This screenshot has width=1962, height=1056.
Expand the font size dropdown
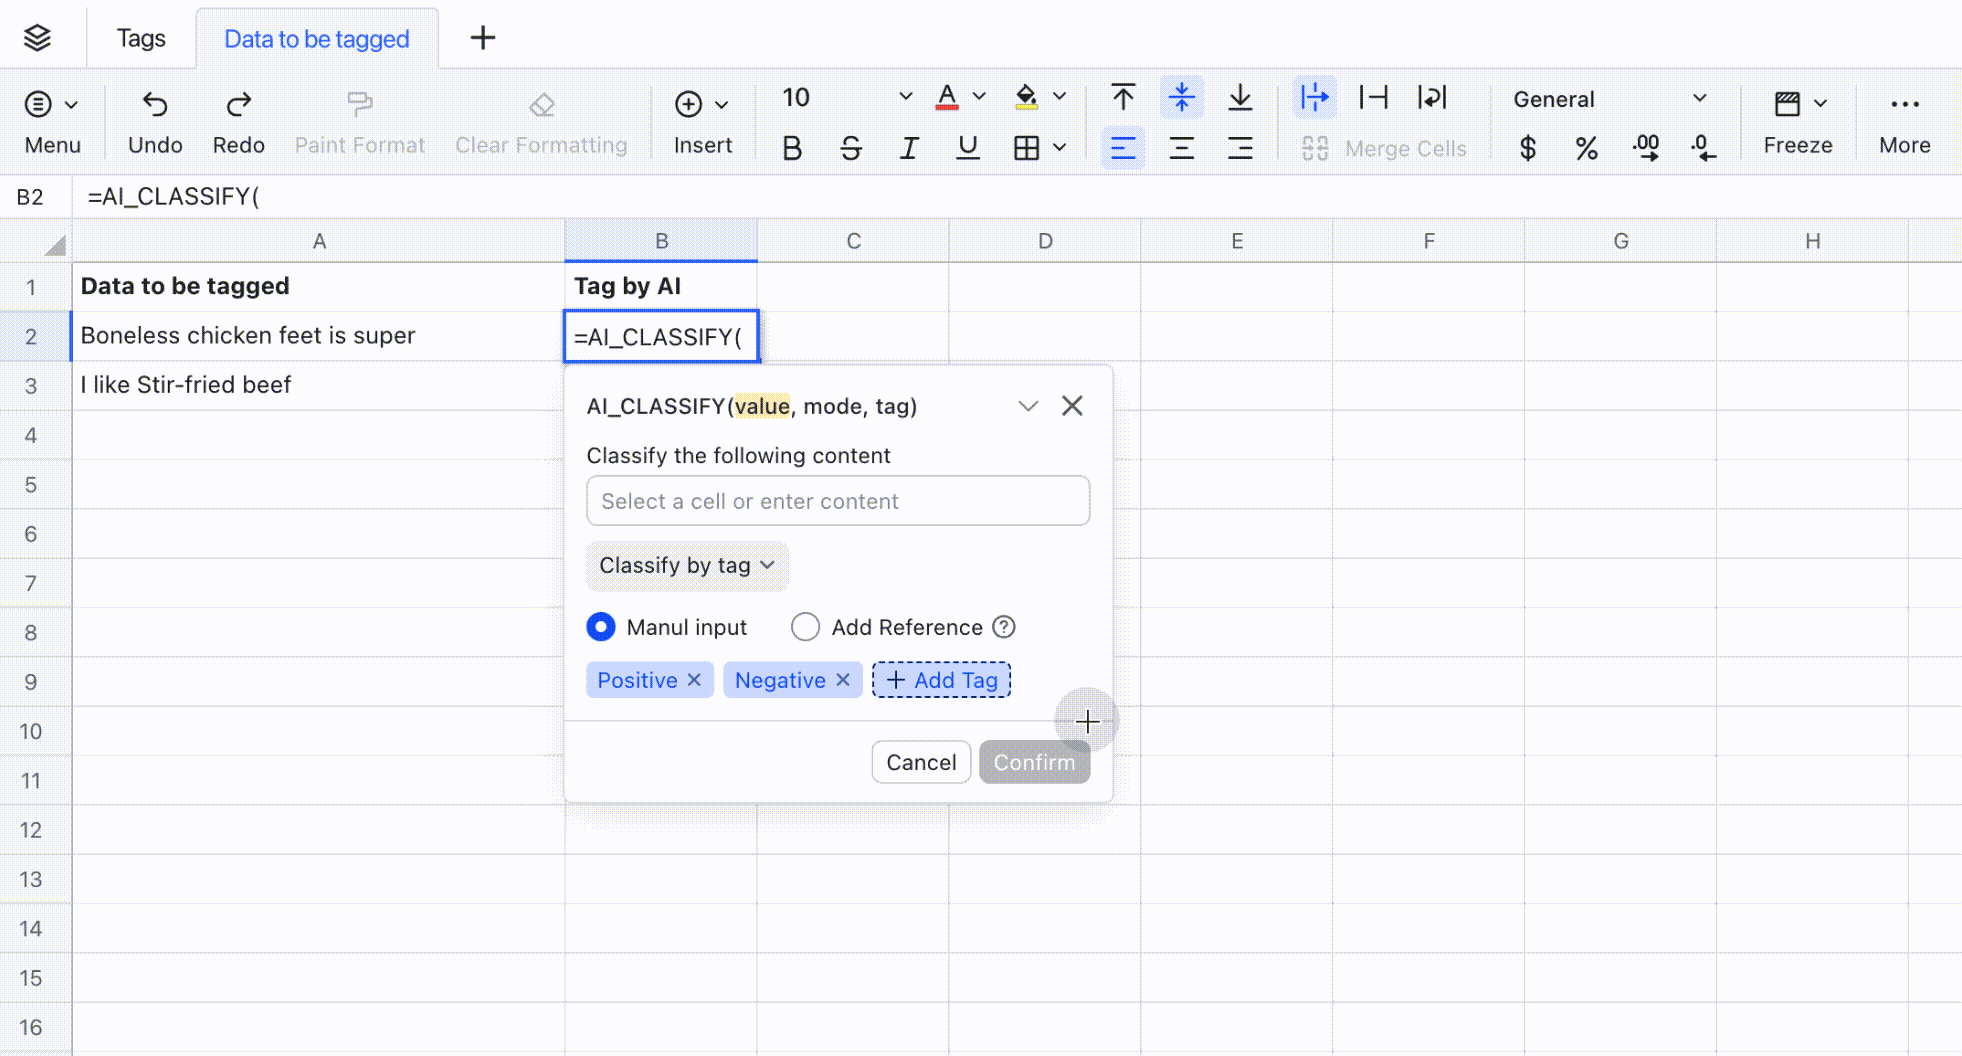point(905,97)
